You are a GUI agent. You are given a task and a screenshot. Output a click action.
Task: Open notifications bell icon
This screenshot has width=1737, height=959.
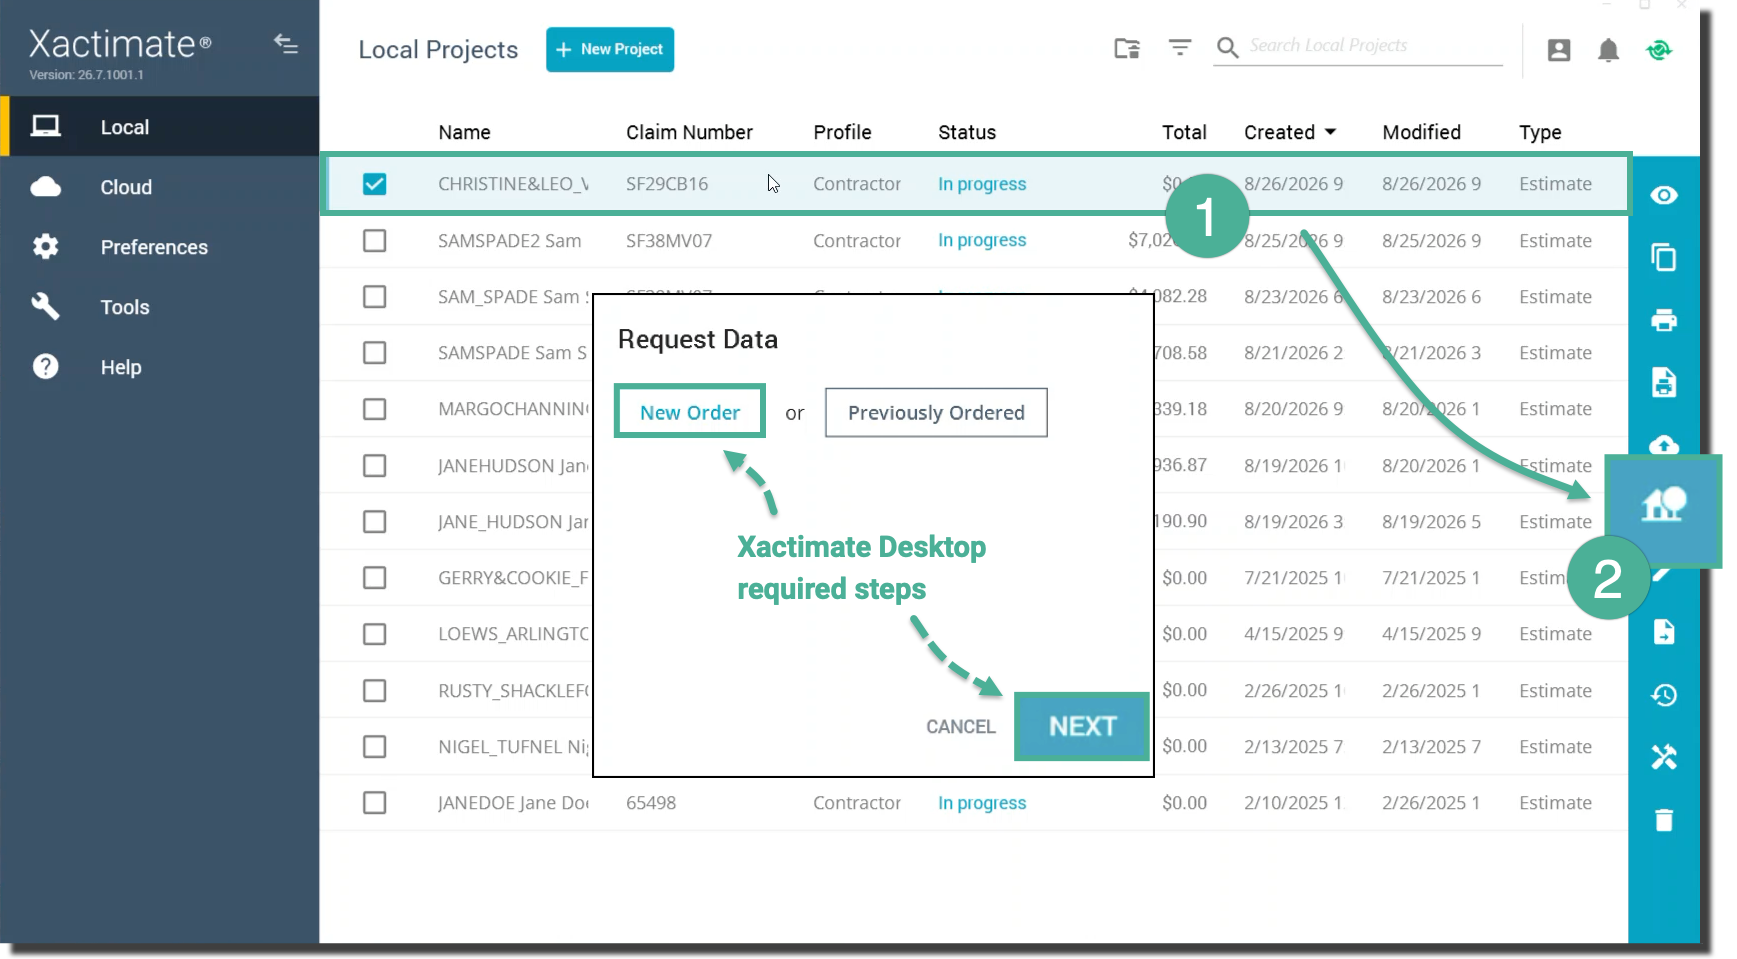click(1608, 50)
